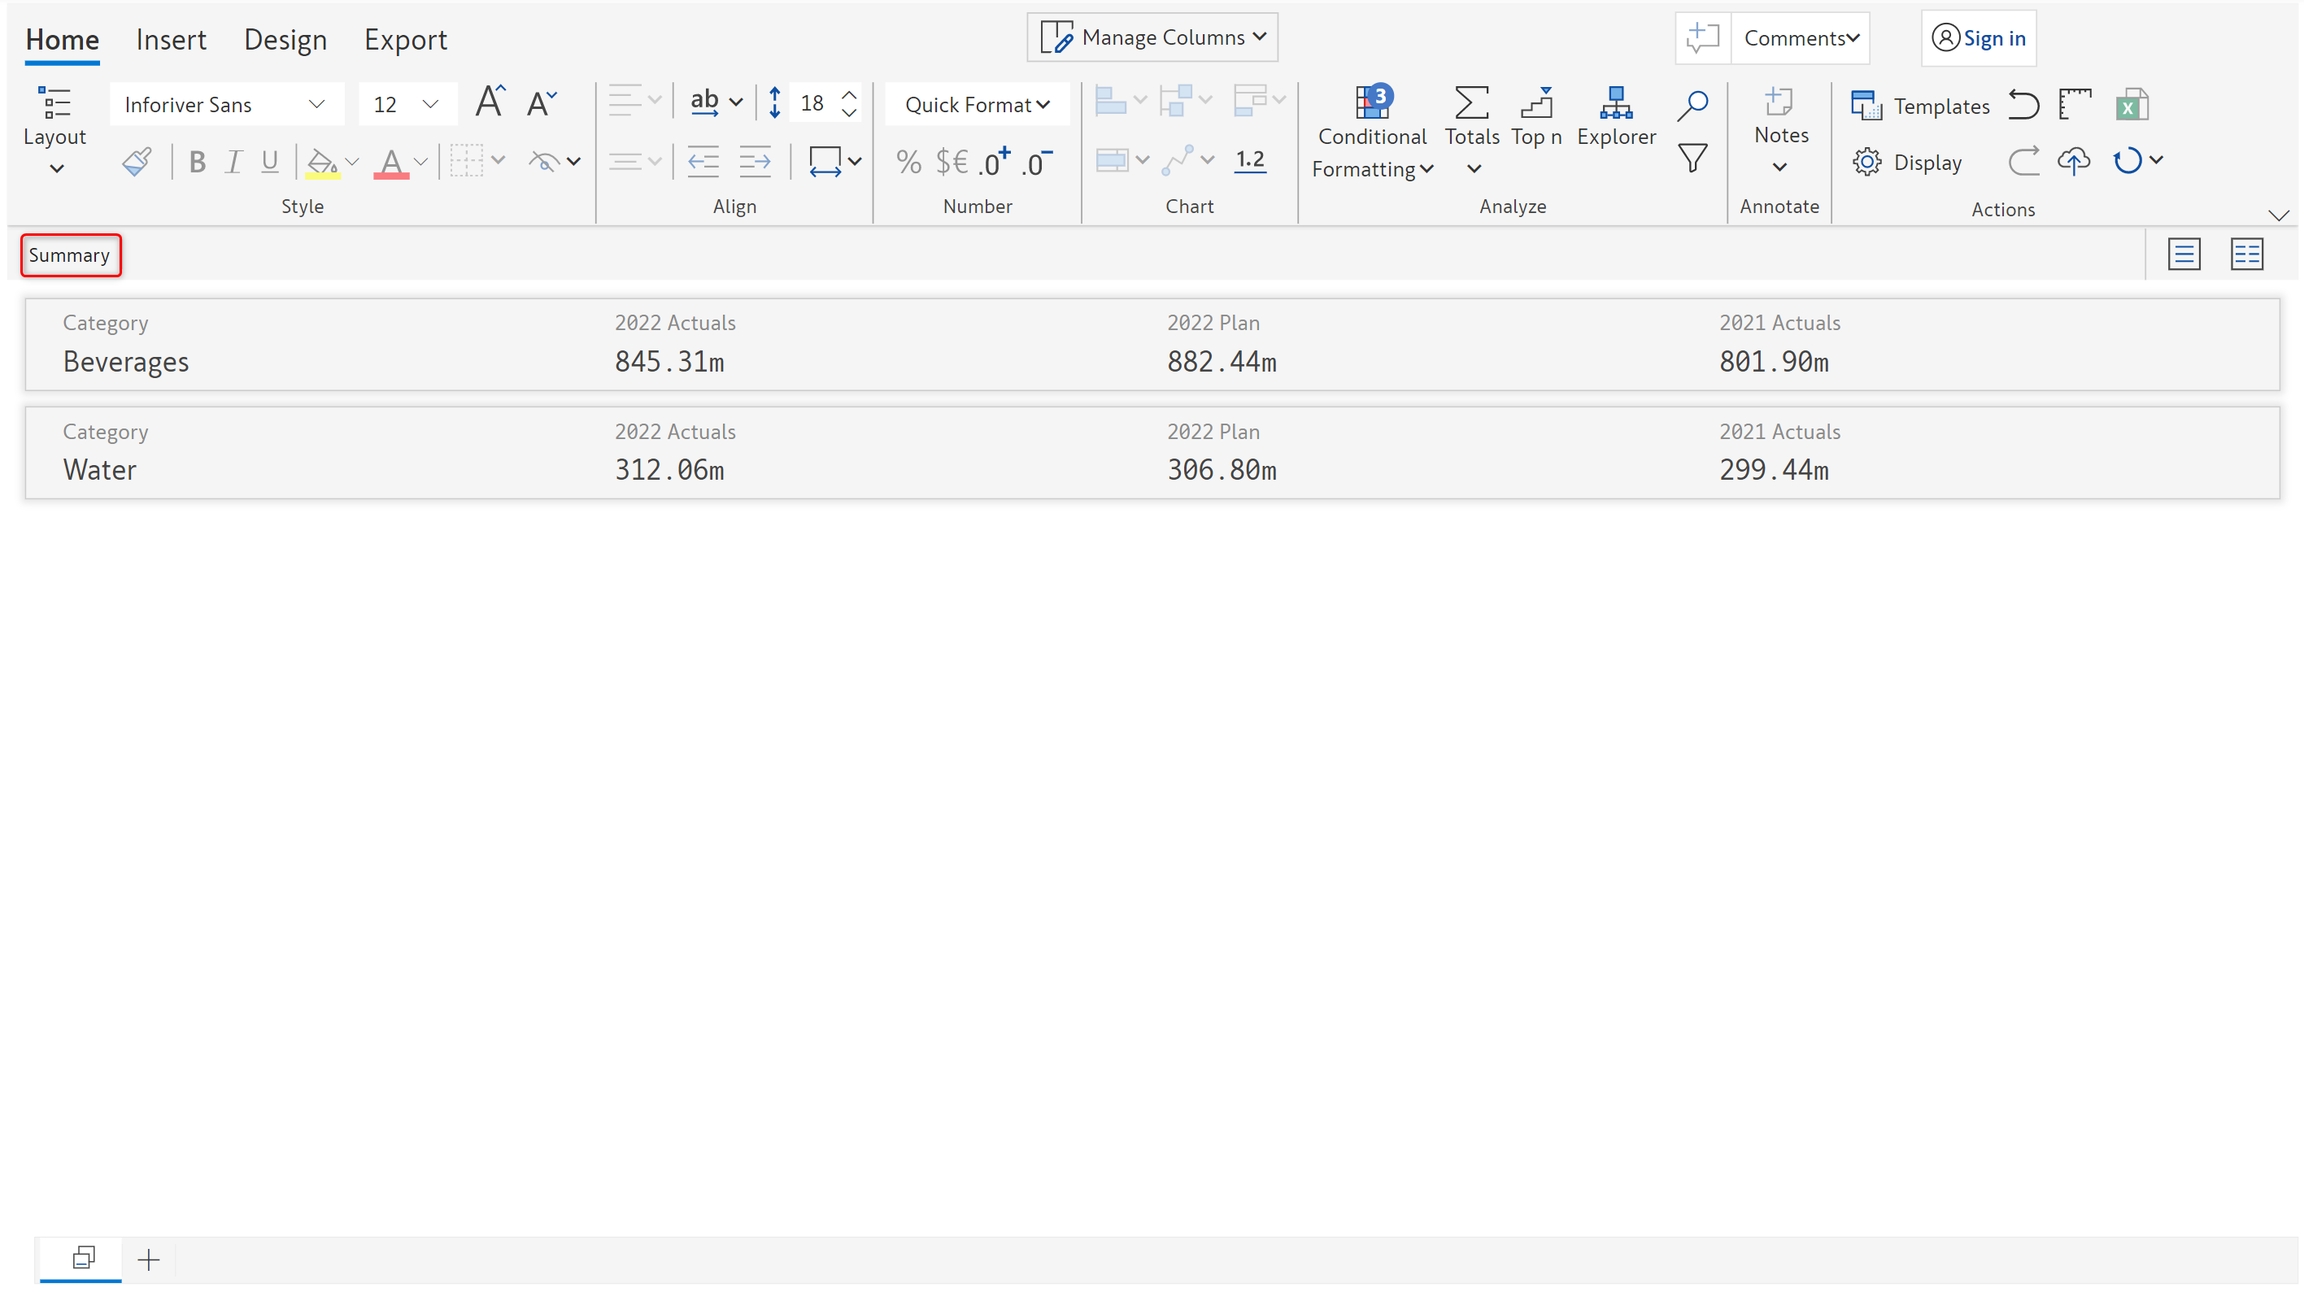Click the percent format icon
The width and height of the screenshot is (2304, 1292).
(x=908, y=161)
